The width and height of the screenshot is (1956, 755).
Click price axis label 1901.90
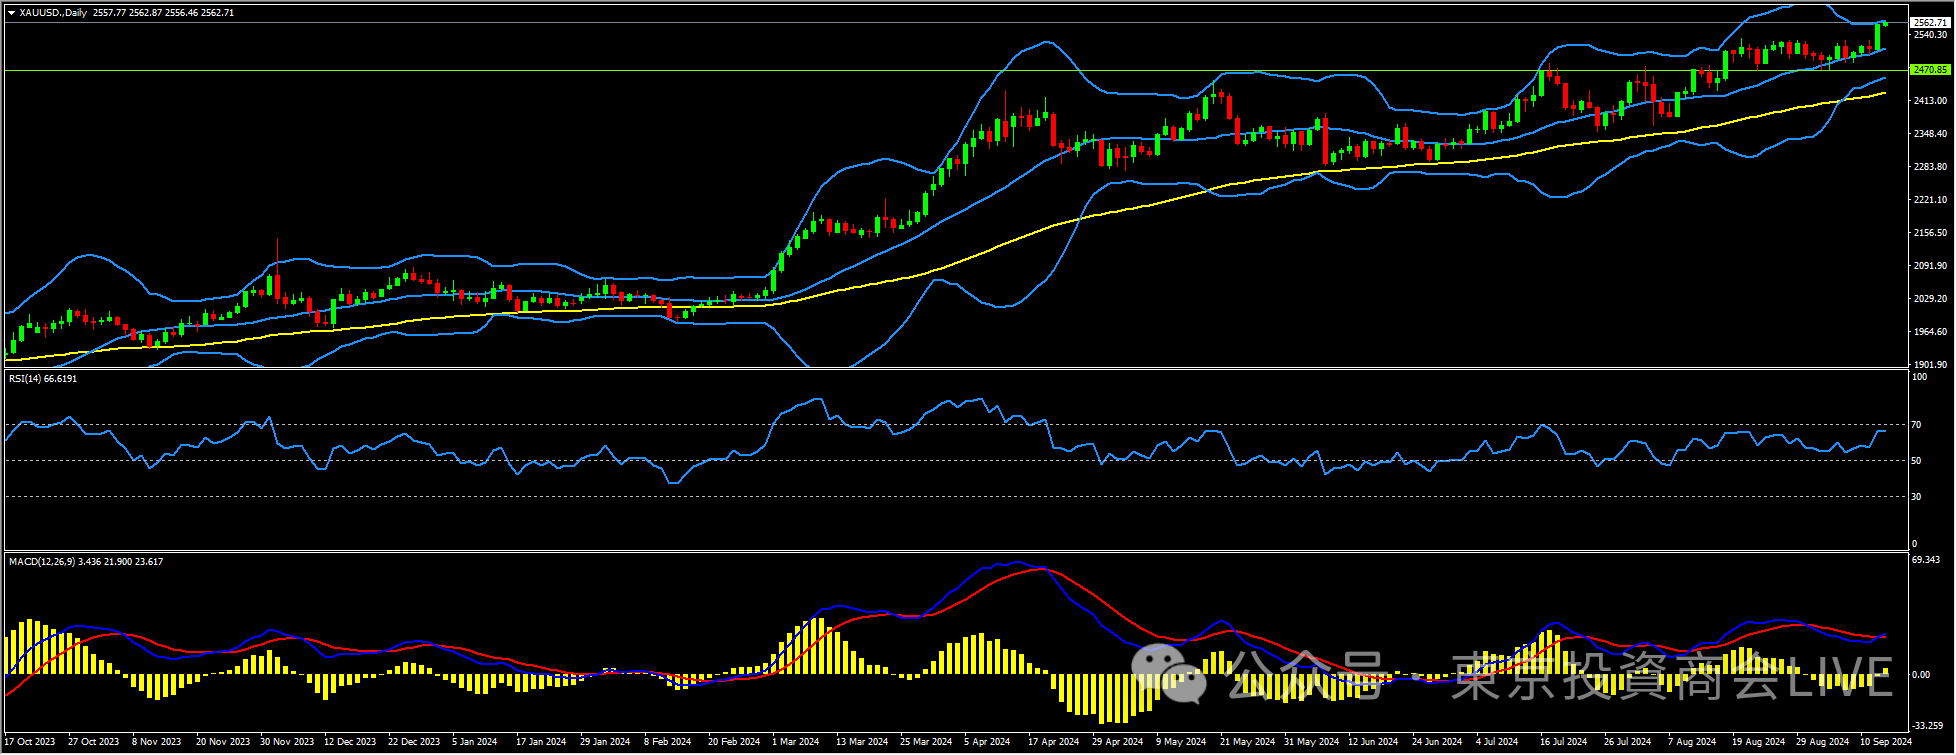tap(1930, 365)
